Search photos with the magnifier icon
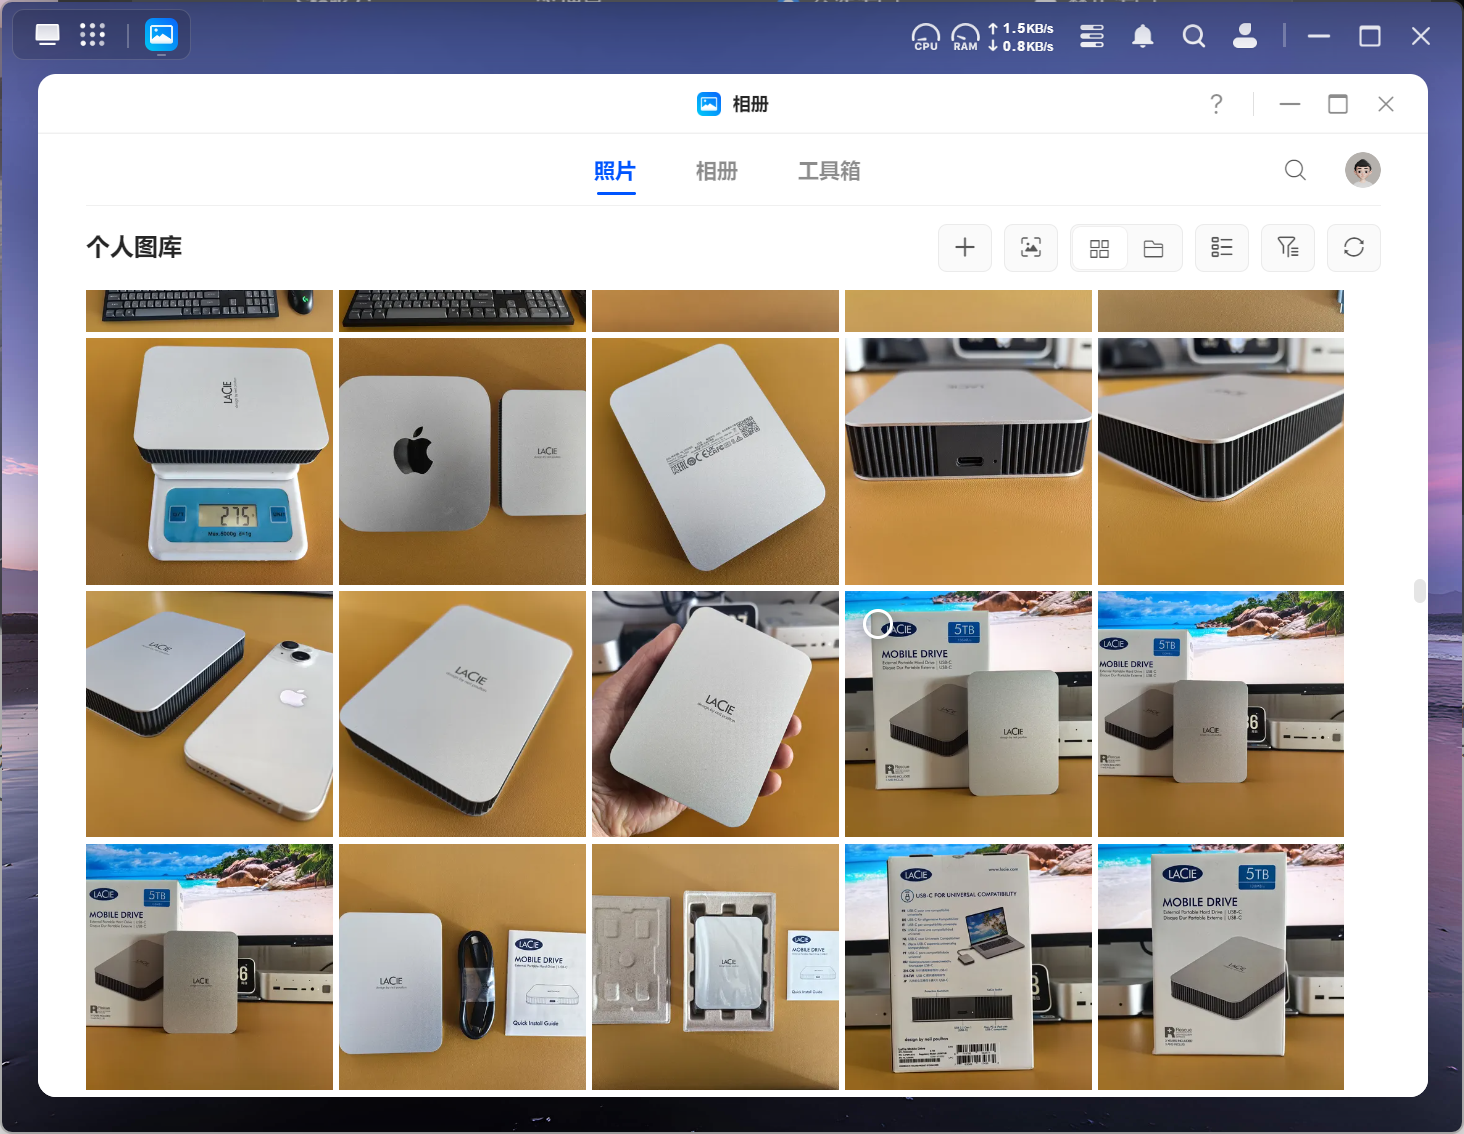The width and height of the screenshot is (1464, 1134). pyautogui.click(x=1295, y=170)
